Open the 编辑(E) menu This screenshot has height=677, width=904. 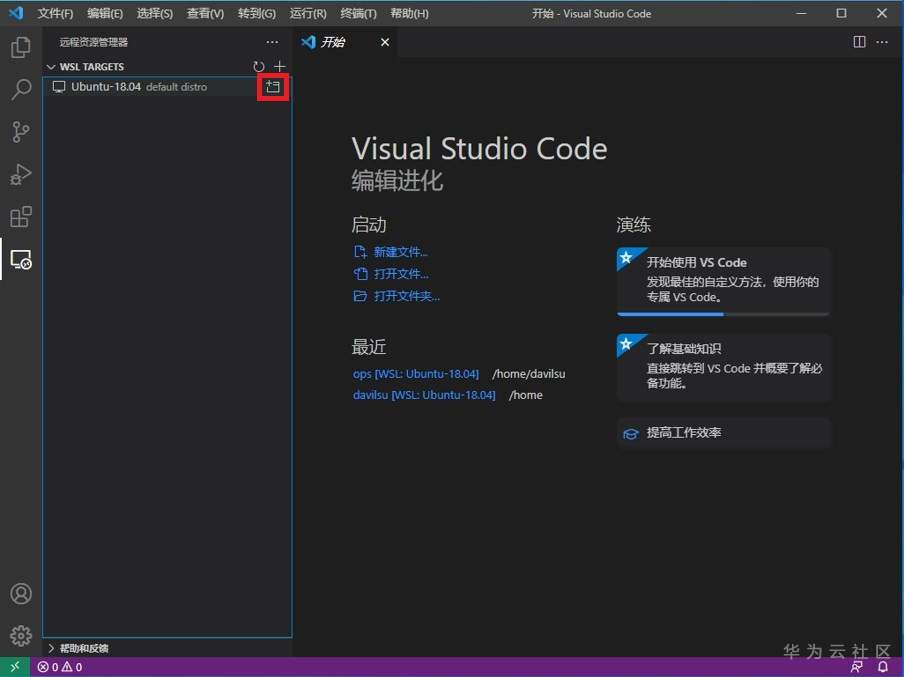(x=105, y=13)
